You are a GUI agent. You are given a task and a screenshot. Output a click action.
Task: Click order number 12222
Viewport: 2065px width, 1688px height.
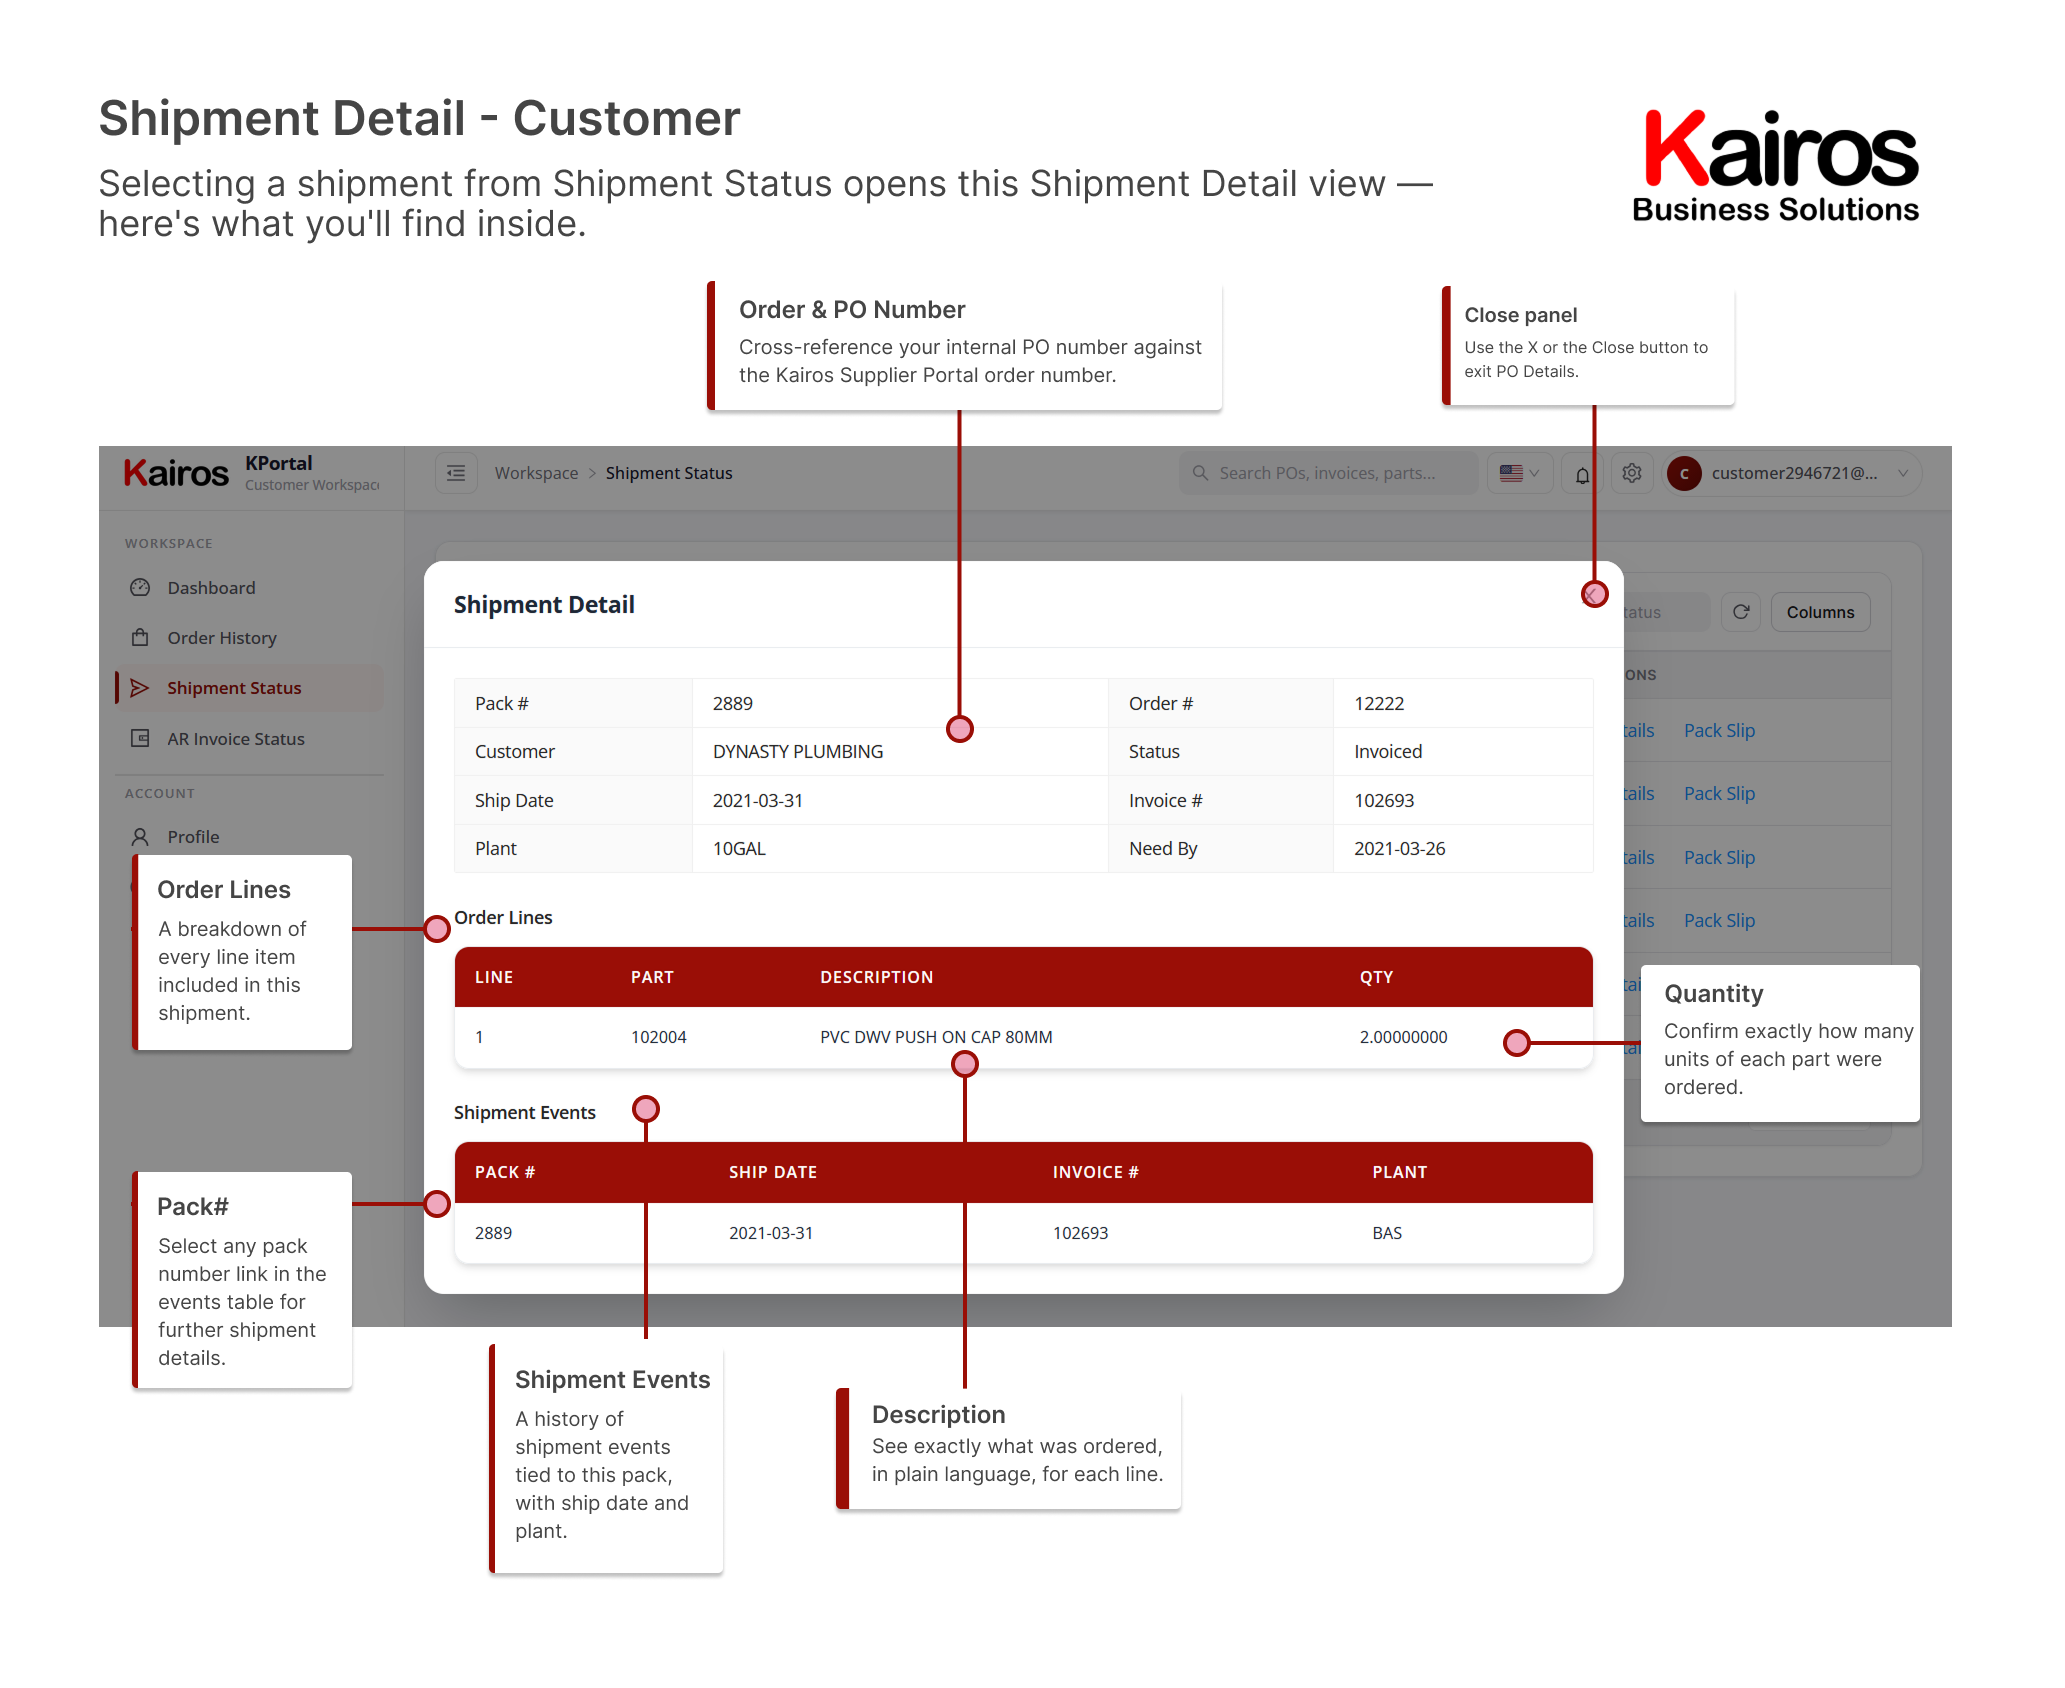[x=1379, y=704]
